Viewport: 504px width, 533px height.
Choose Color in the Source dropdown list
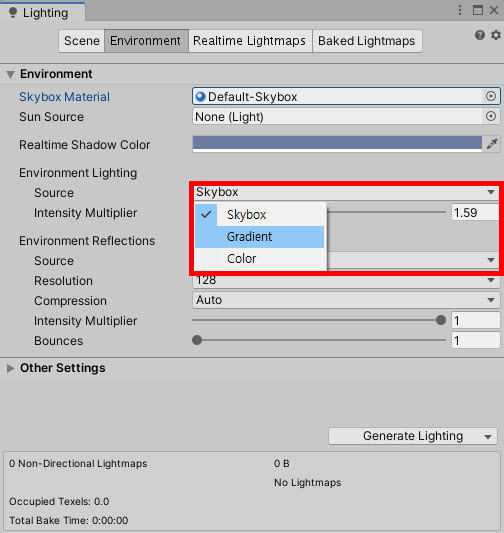tap(260, 259)
